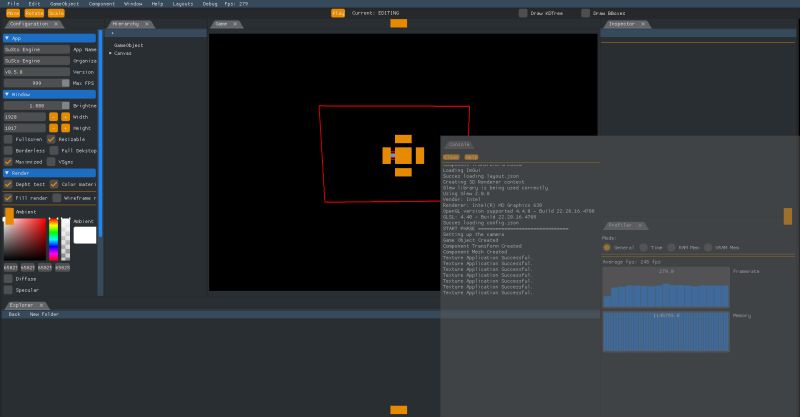Toggle the Draw BBoxes checkbox
The height and width of the screenshot is (417, 800).
pyautogui.click(x=586, y=13)
